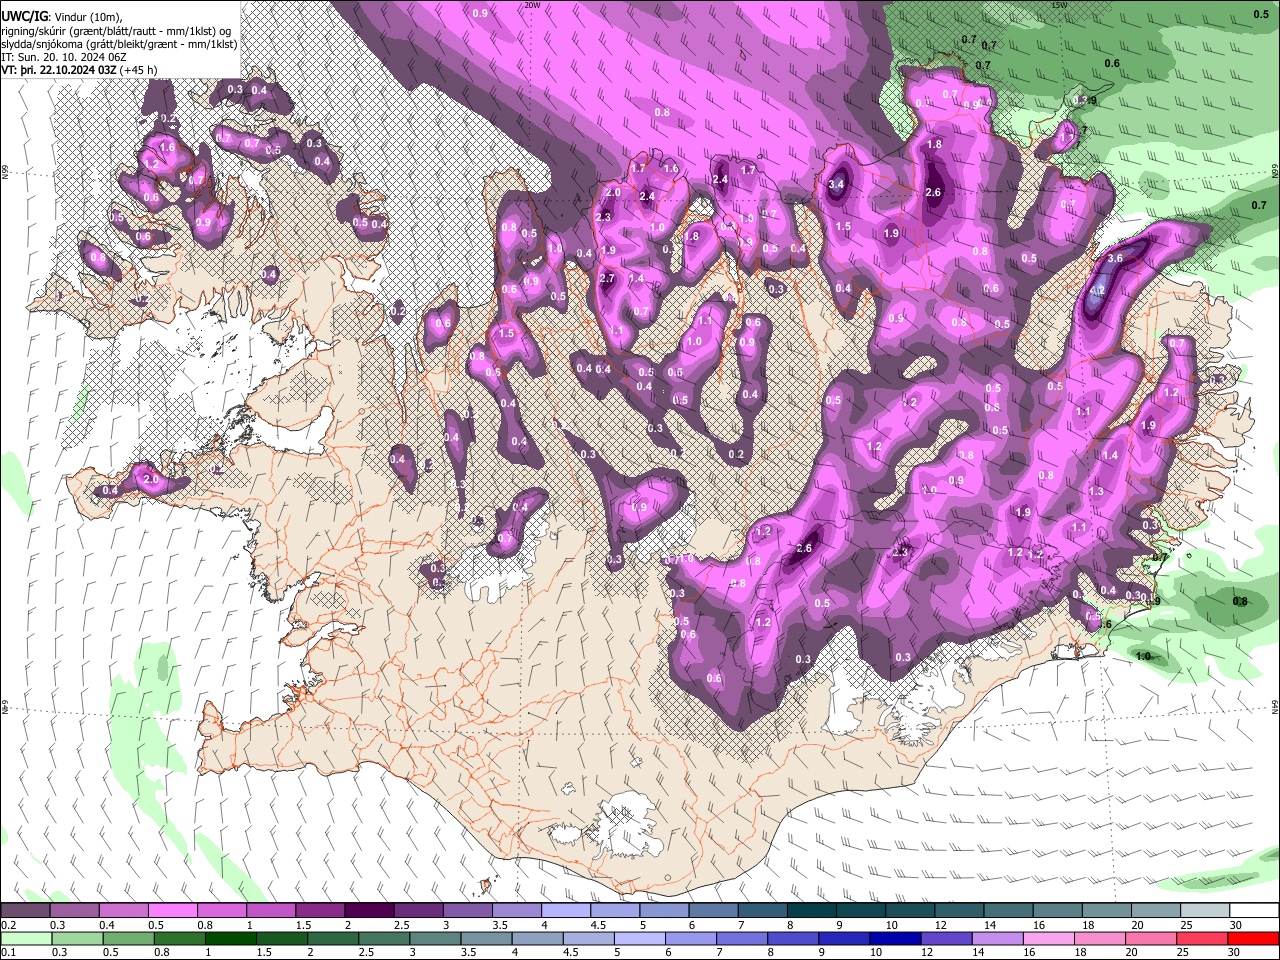Click the '3.4' snowfall value on the map

838,185
